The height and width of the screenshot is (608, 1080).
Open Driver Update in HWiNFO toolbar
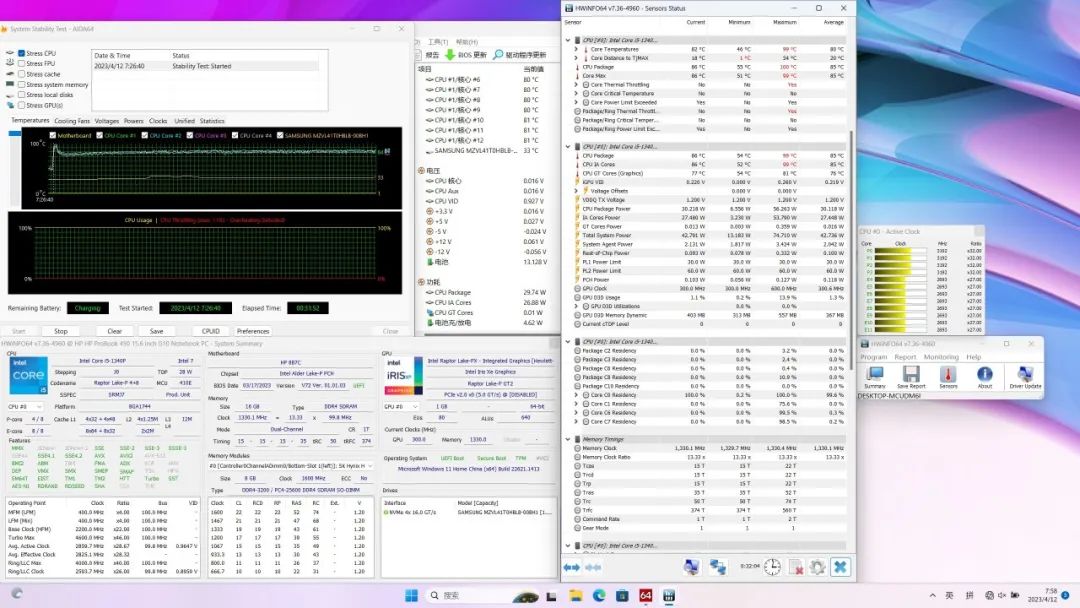click(1025, 377)
